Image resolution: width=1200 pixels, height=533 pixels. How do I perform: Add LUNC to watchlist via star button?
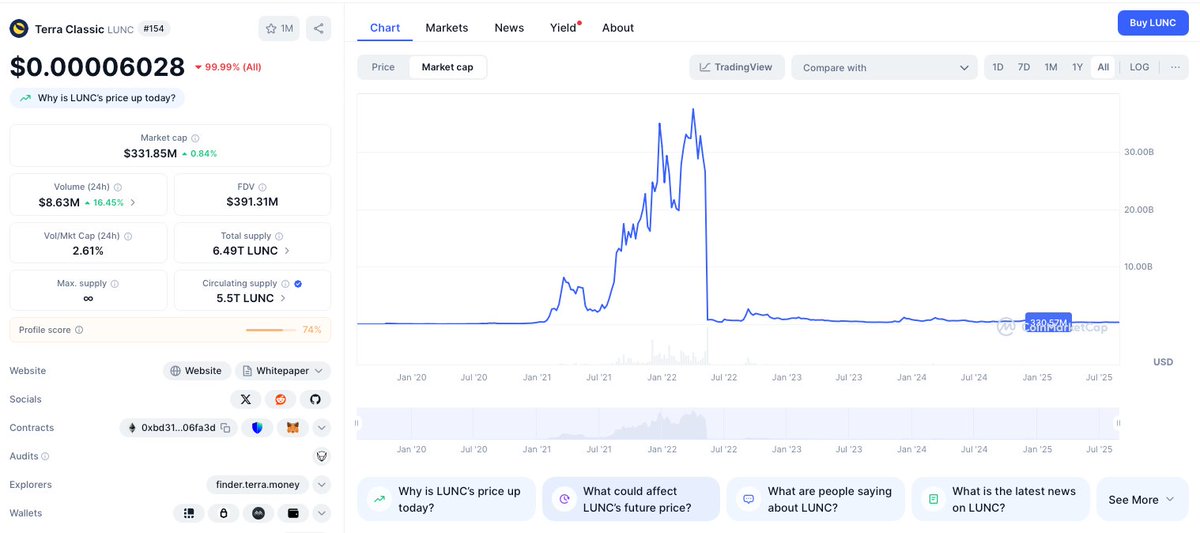point(279,28)
